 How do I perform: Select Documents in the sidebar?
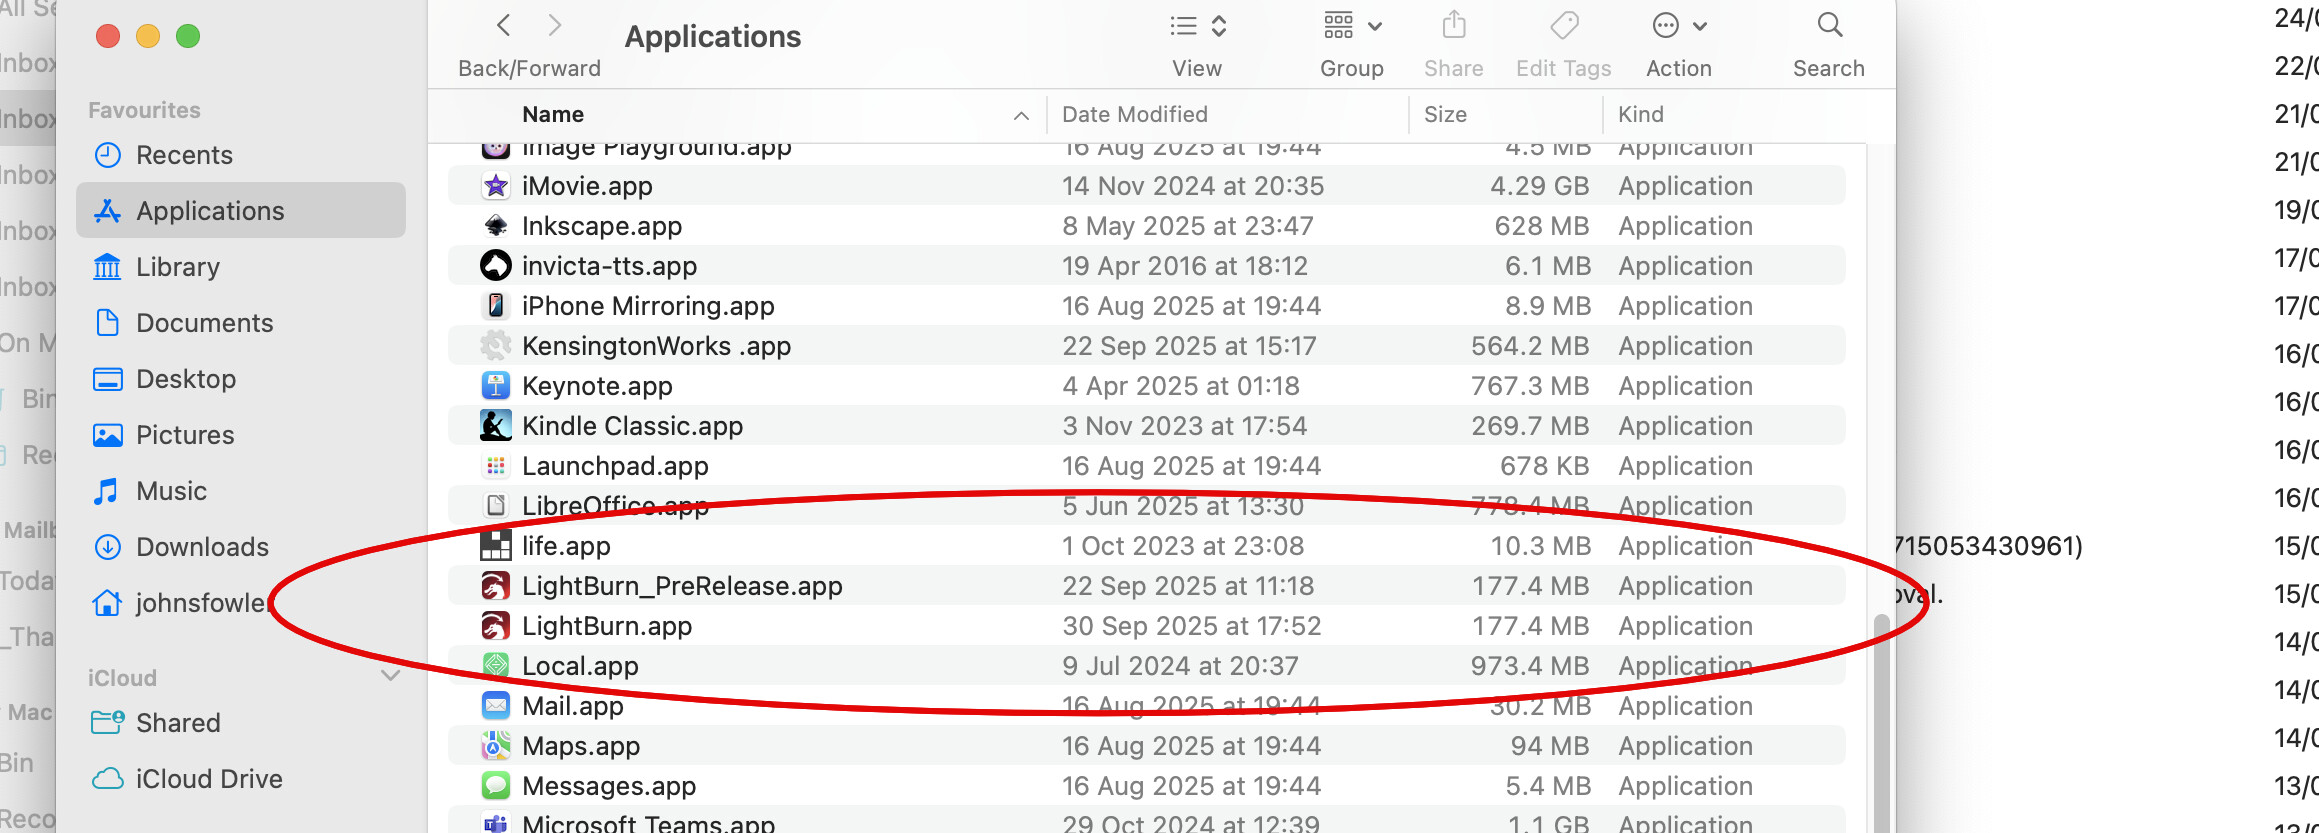coord(204,323)
